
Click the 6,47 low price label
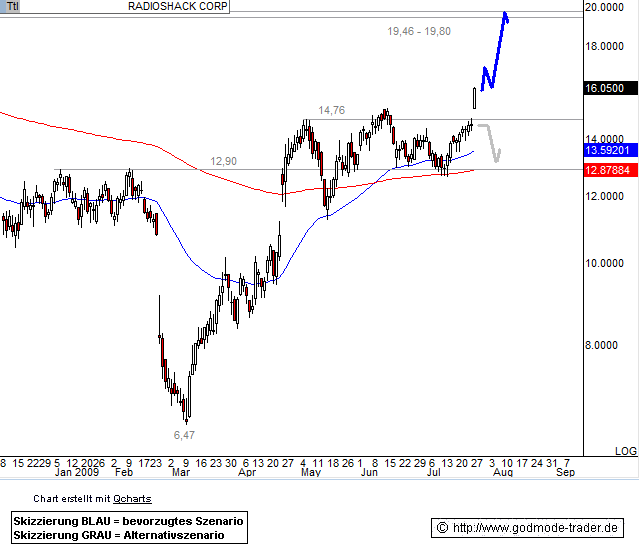tap(184, 435)
